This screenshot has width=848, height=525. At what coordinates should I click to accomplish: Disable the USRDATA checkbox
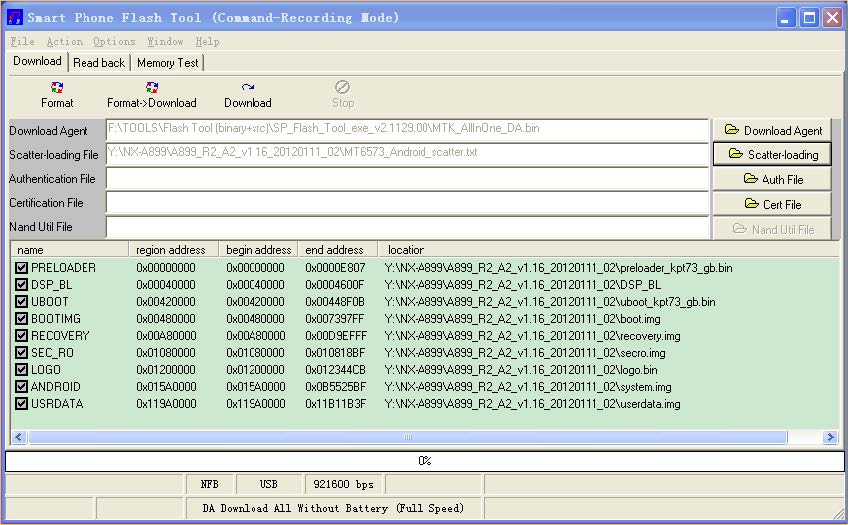21,404
